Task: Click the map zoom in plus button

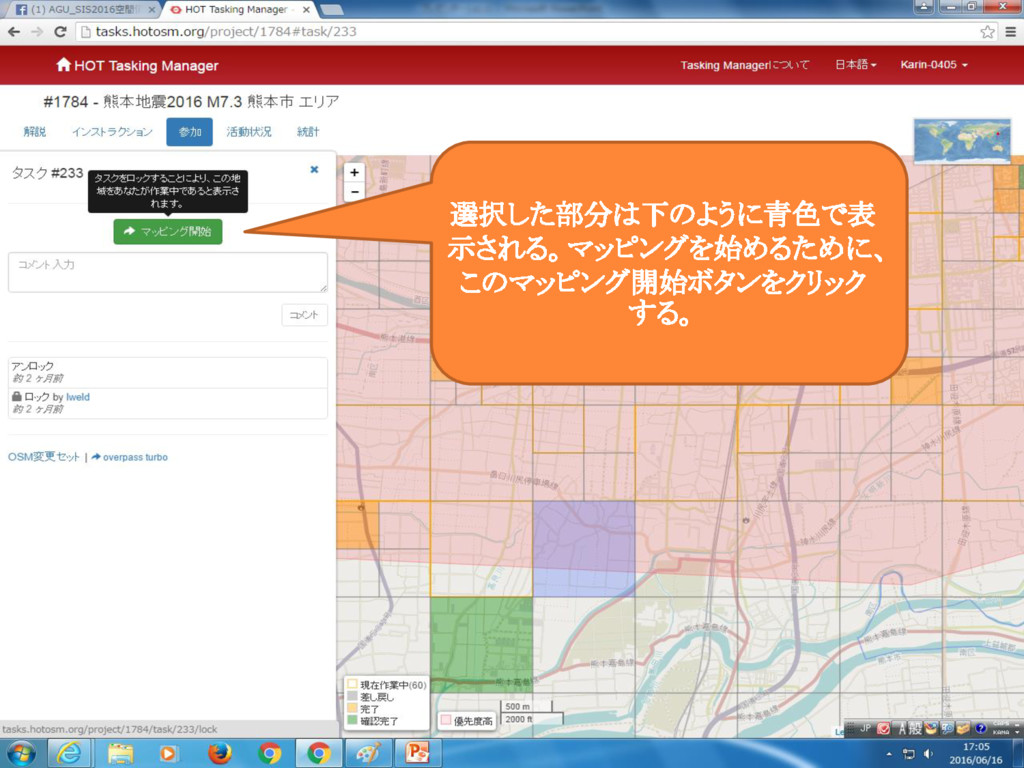Action: pos(354,172)
